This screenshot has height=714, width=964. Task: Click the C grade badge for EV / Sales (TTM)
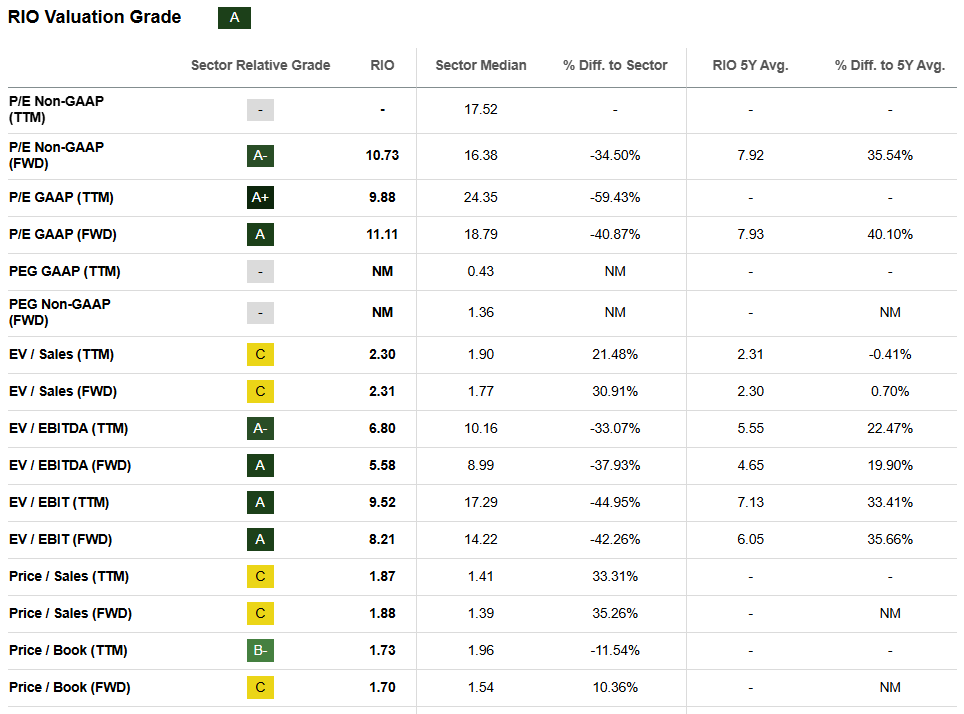[260, 354]
